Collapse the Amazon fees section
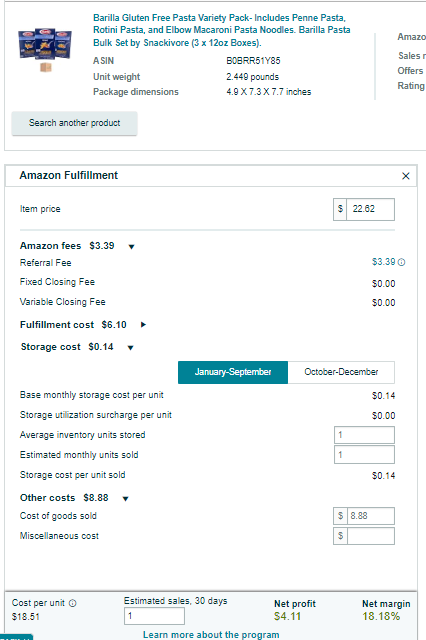The width and height of the screenshot is (426, 640). pyautogui.click(x=131, y=247)
